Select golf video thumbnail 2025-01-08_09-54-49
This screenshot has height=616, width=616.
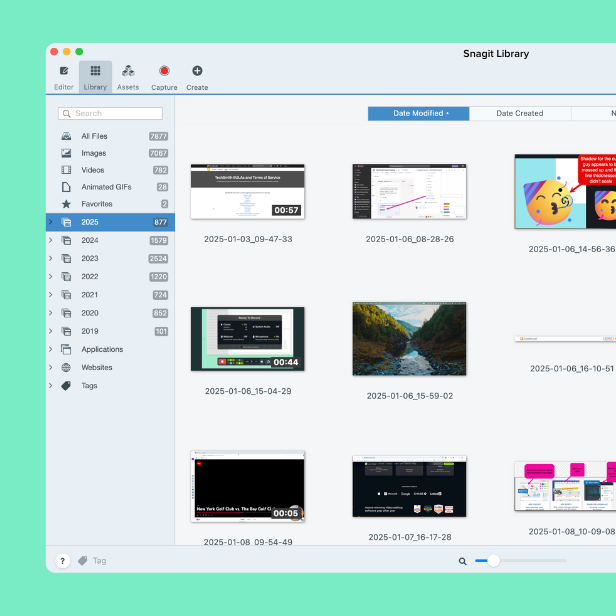click(x=248, y=486)
